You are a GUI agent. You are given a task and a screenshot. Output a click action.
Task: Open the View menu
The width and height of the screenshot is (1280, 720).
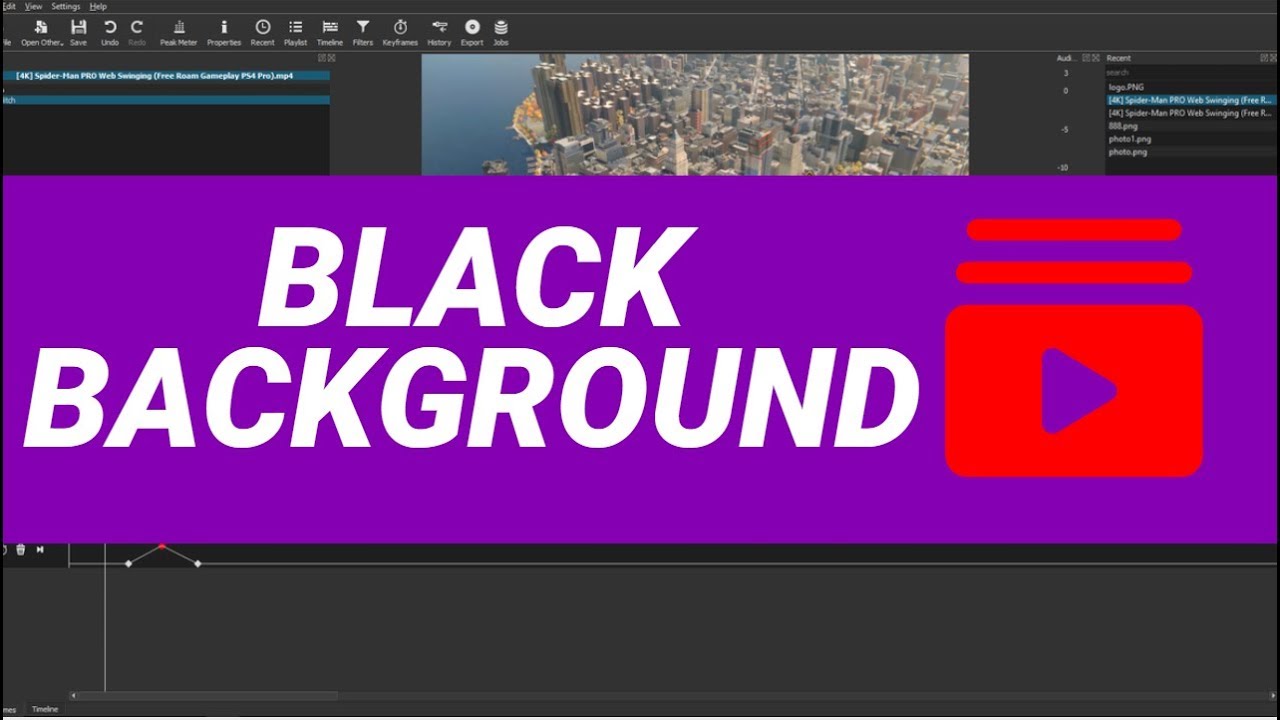33,6
